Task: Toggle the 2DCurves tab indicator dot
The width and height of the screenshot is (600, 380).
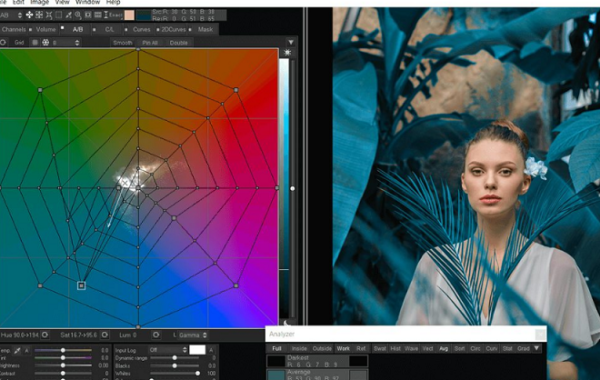Action: coord(158,29)
